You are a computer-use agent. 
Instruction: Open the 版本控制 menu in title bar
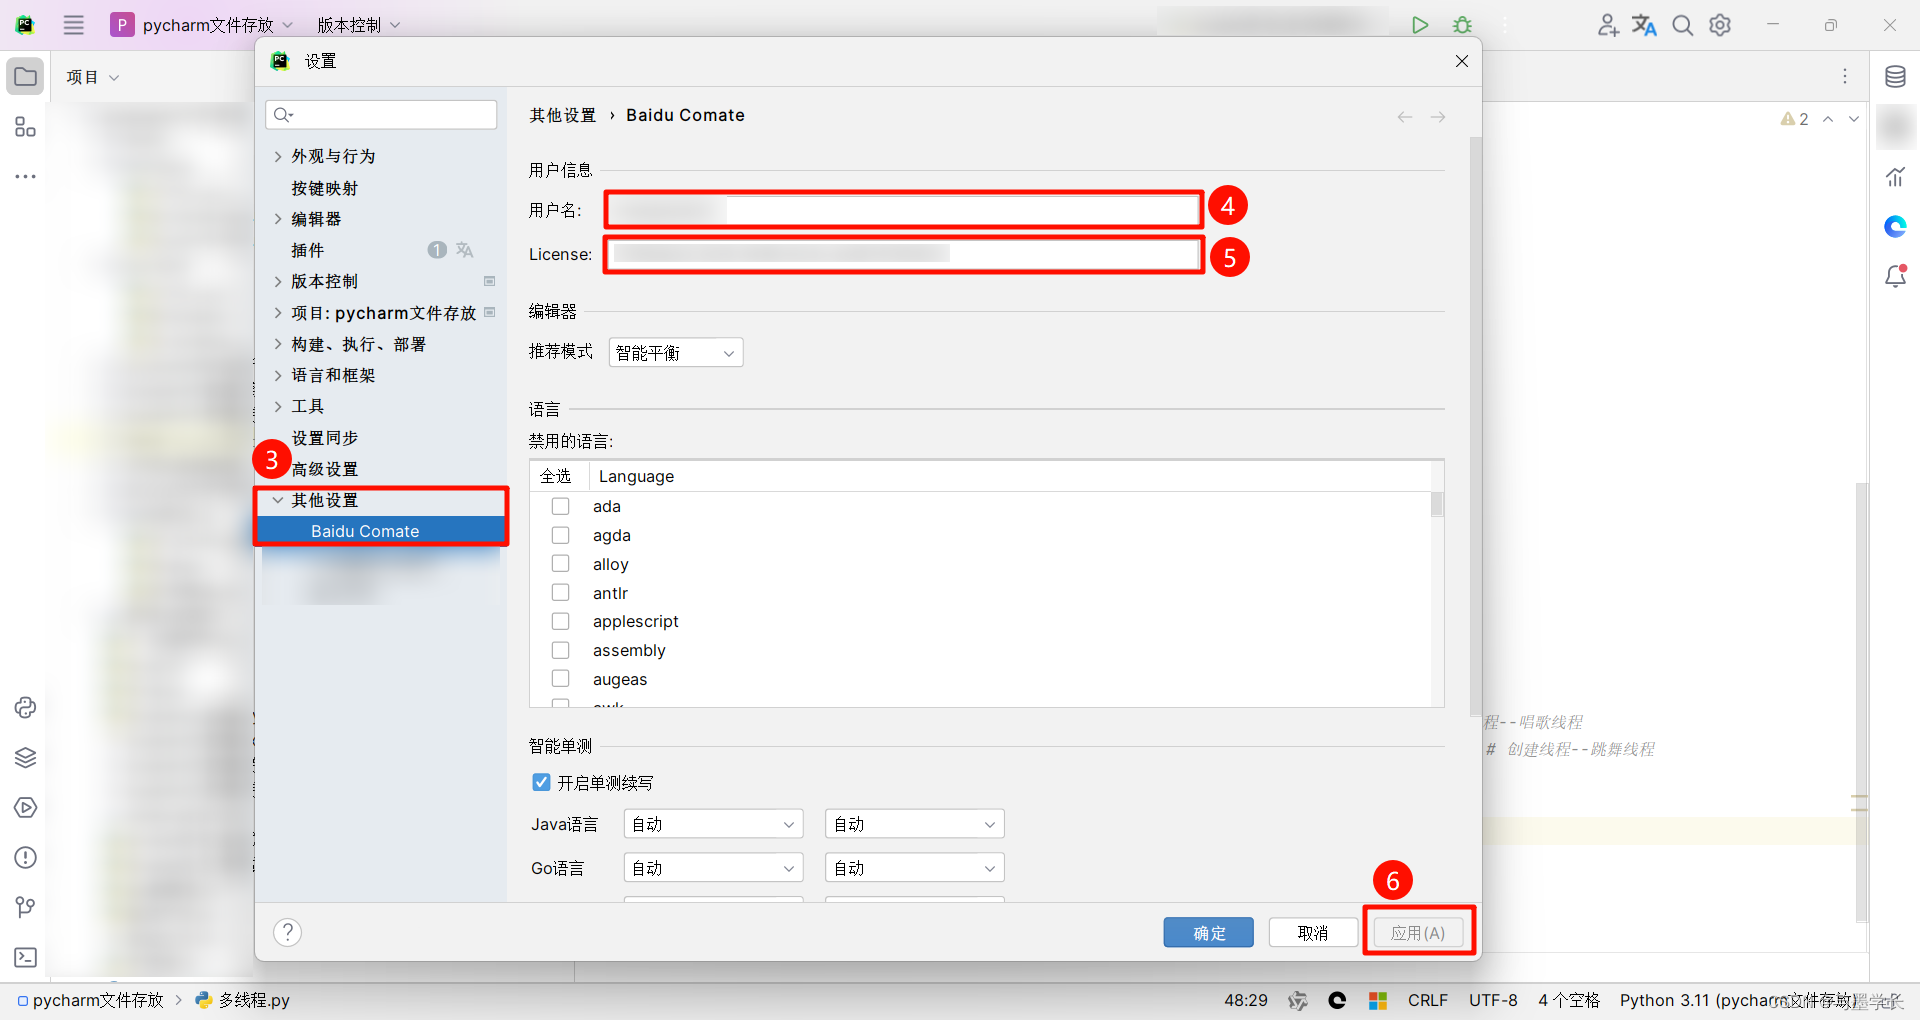[x=358, y=25]
